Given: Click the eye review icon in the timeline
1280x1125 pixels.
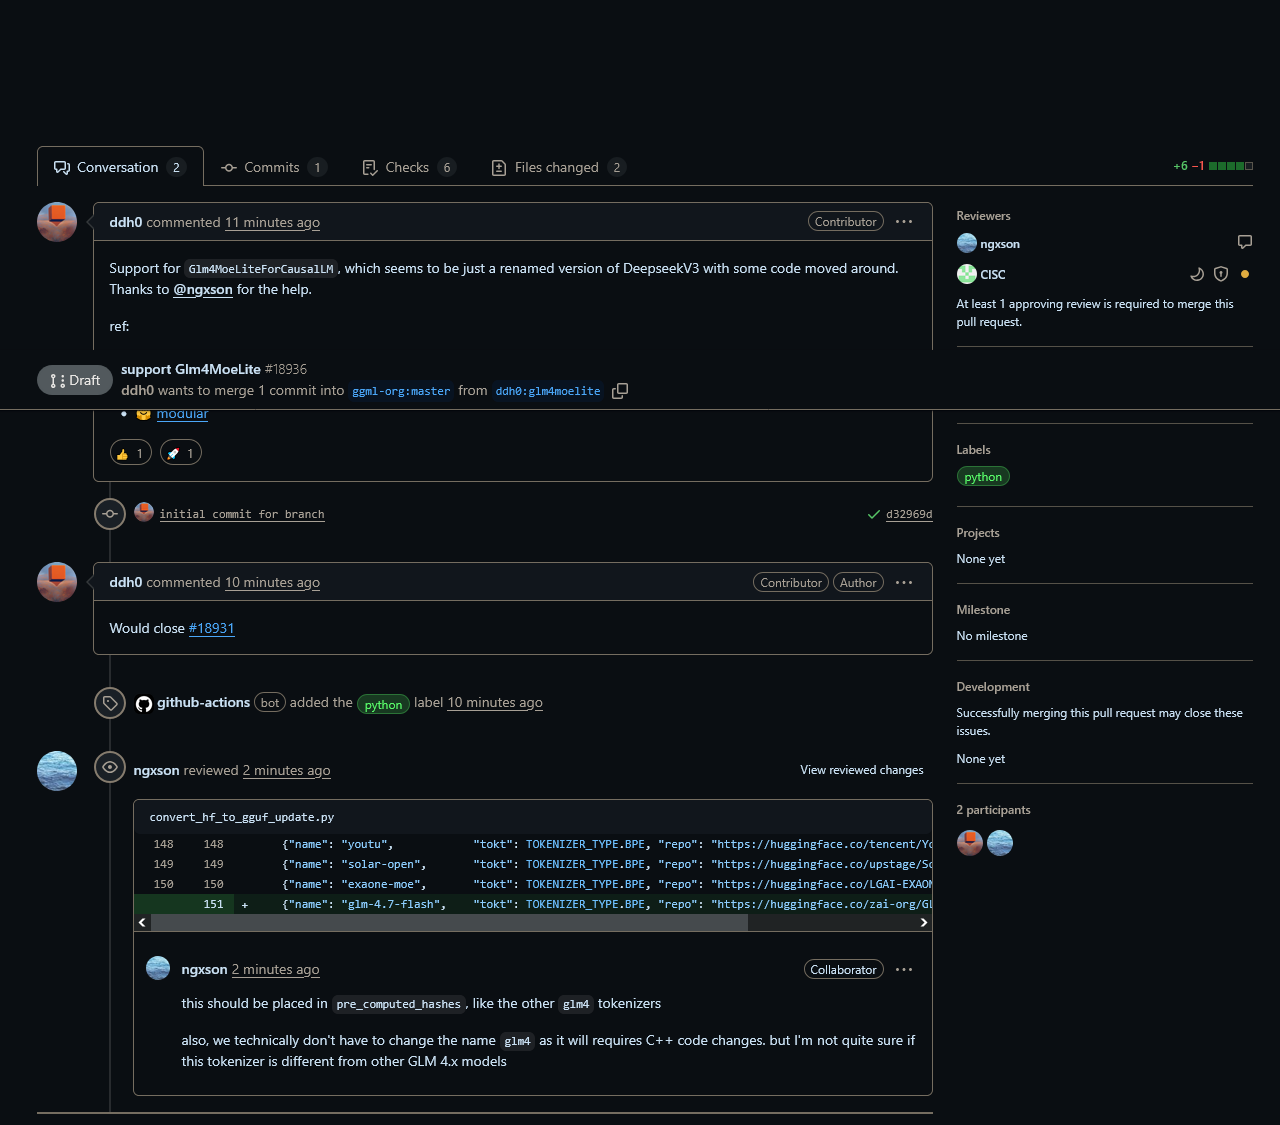Looking at the screenshot, I should [x=110, y=767].
